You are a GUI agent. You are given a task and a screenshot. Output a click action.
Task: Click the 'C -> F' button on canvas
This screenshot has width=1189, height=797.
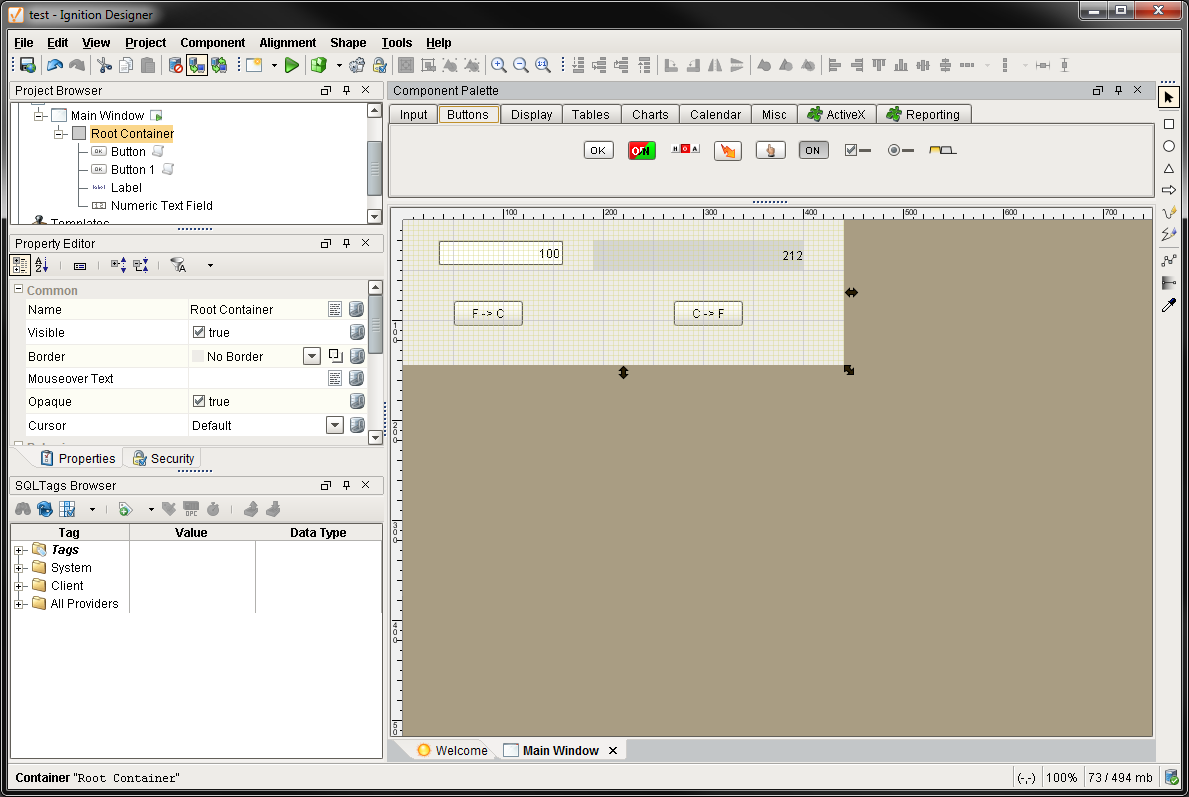tap(708, 313)
